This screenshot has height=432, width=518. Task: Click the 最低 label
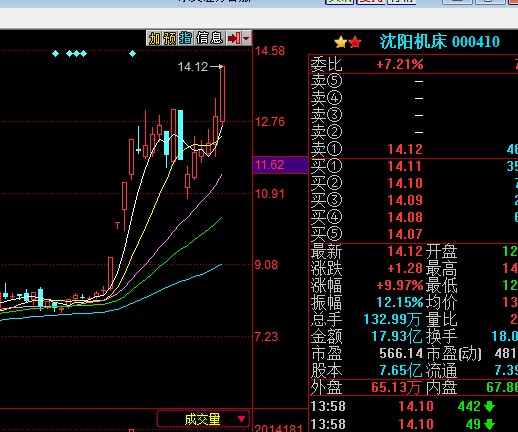click(x=442, y=285)
